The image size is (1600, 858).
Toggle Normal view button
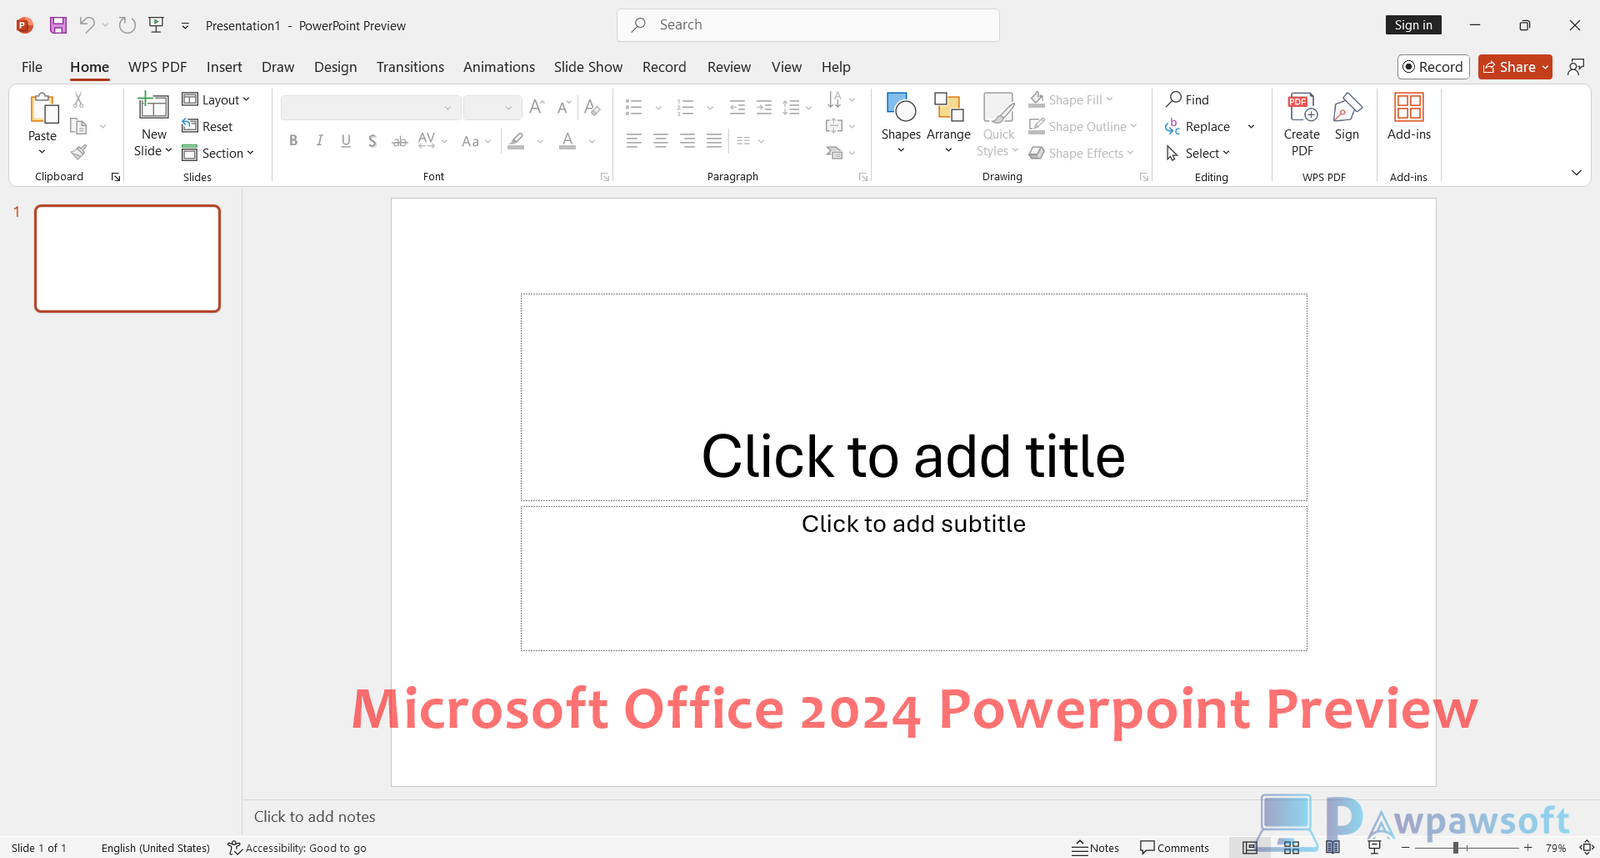click(x=1250, y=847)
